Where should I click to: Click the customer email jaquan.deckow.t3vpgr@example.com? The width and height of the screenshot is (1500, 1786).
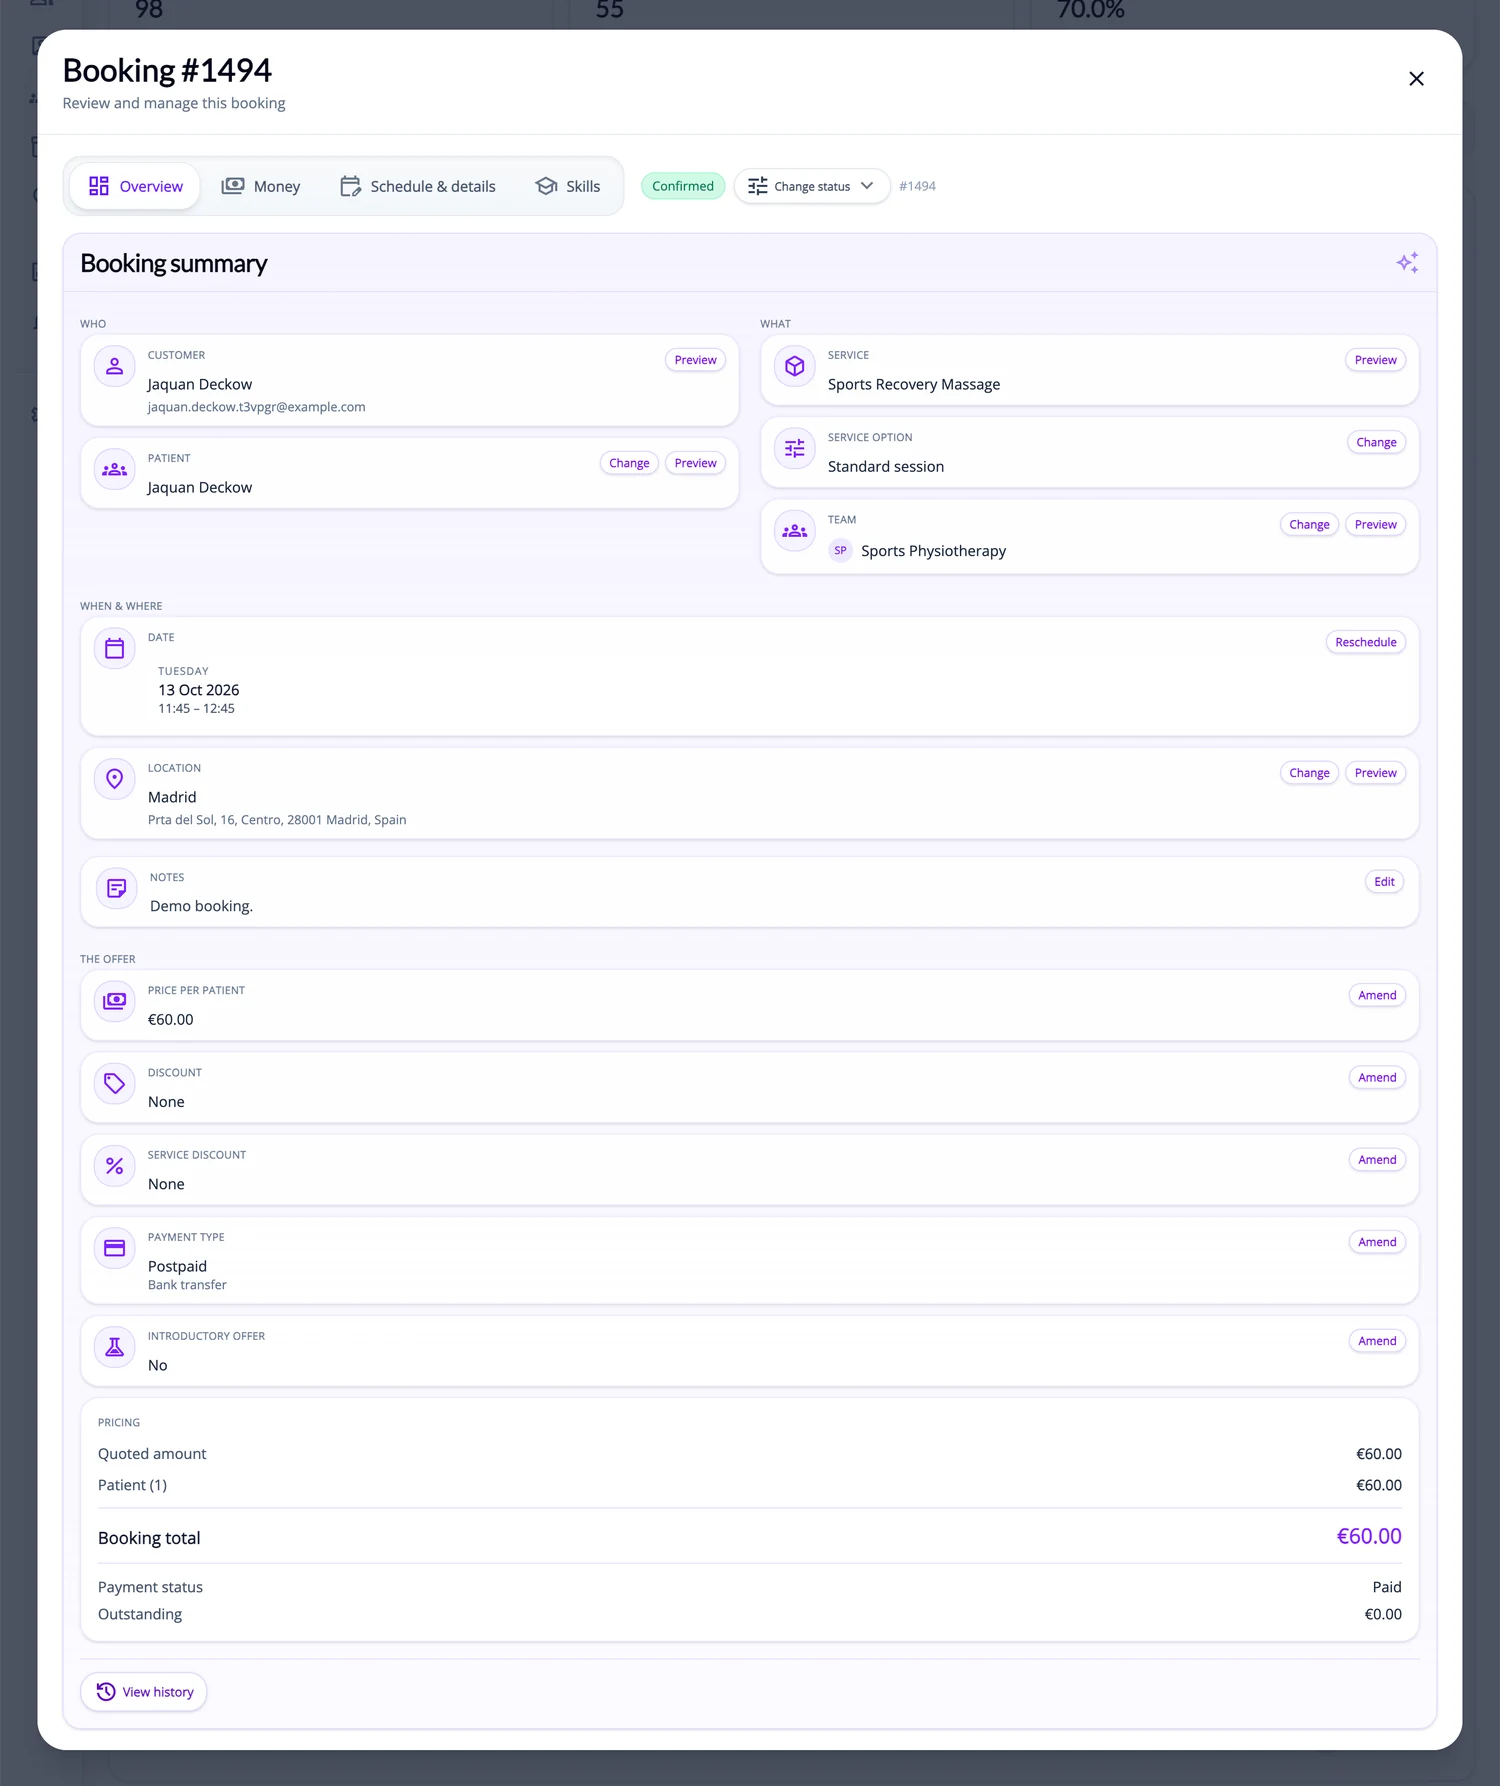coord(257,407)
